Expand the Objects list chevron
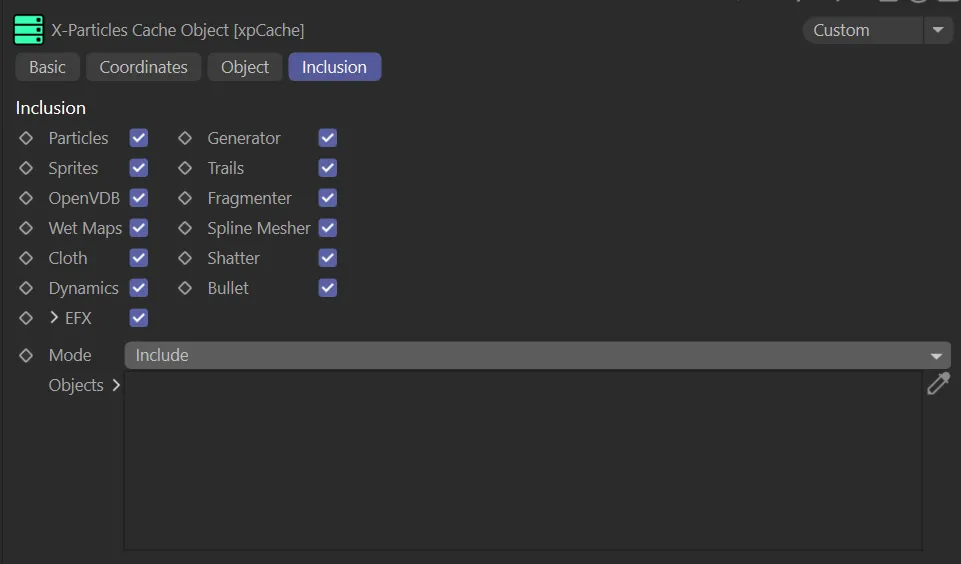 pos(116,385)
